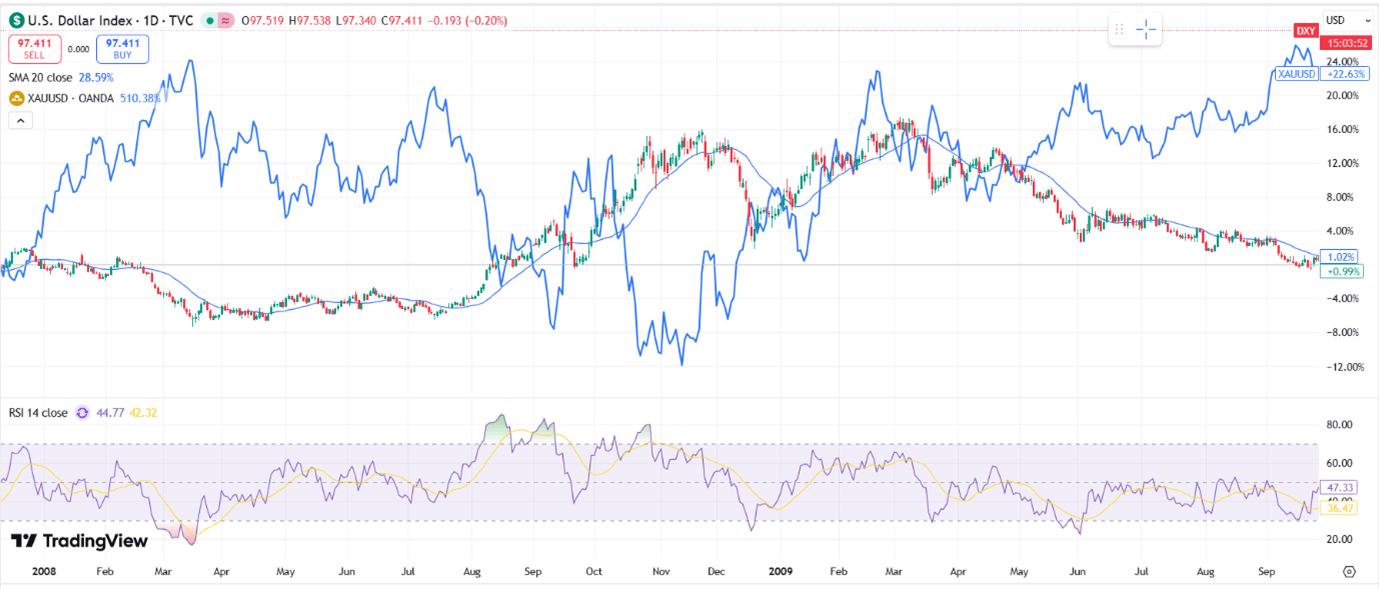Image resolution: width=1379 pixels, height=589 pixels.
Task: Click the drag-handle dots on the floating widget
Action: [1119, 29]
